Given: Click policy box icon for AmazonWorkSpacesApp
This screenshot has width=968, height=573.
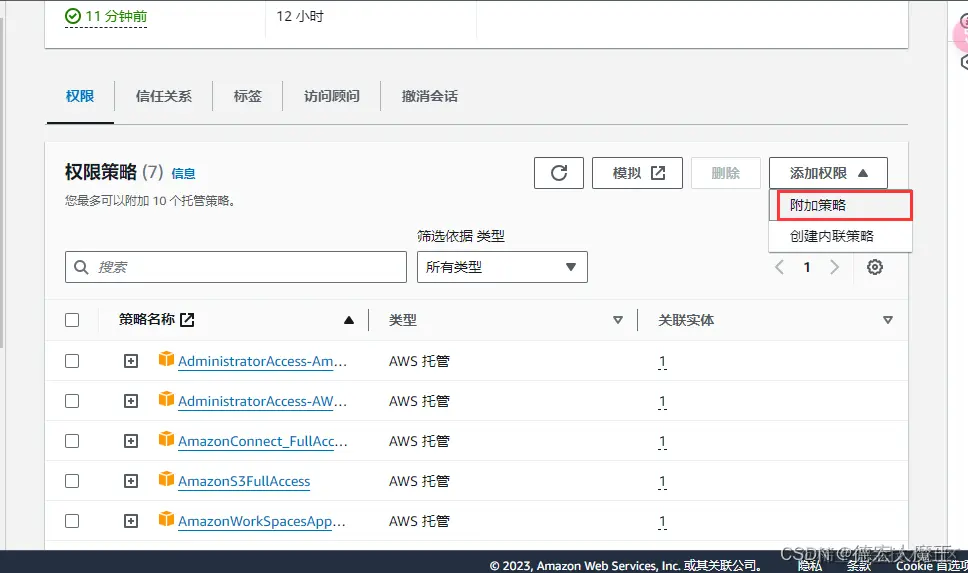Looking at the screenshot, I should pos(166,519).
